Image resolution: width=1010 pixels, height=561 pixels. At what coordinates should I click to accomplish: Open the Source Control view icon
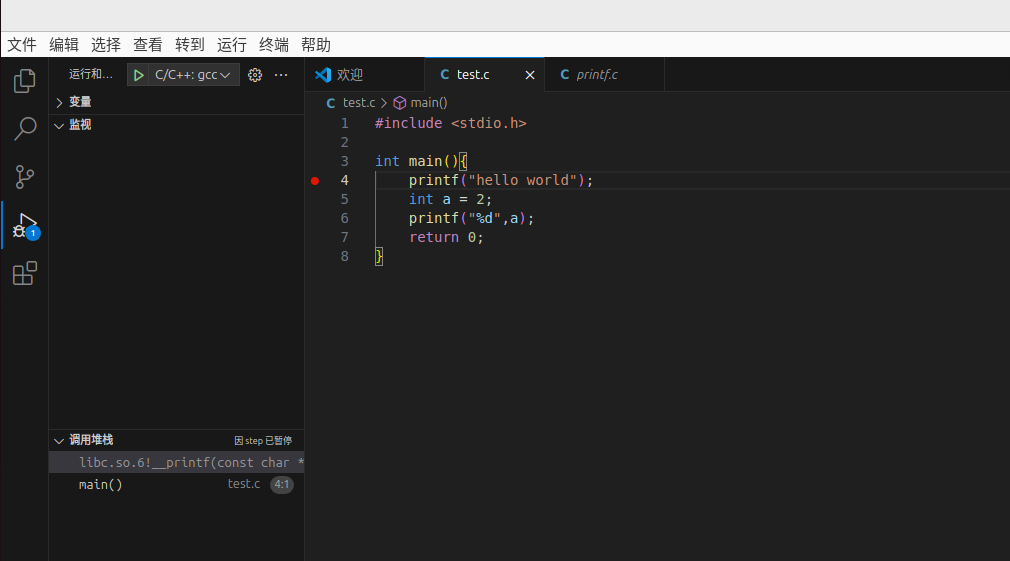pos(25,177)
